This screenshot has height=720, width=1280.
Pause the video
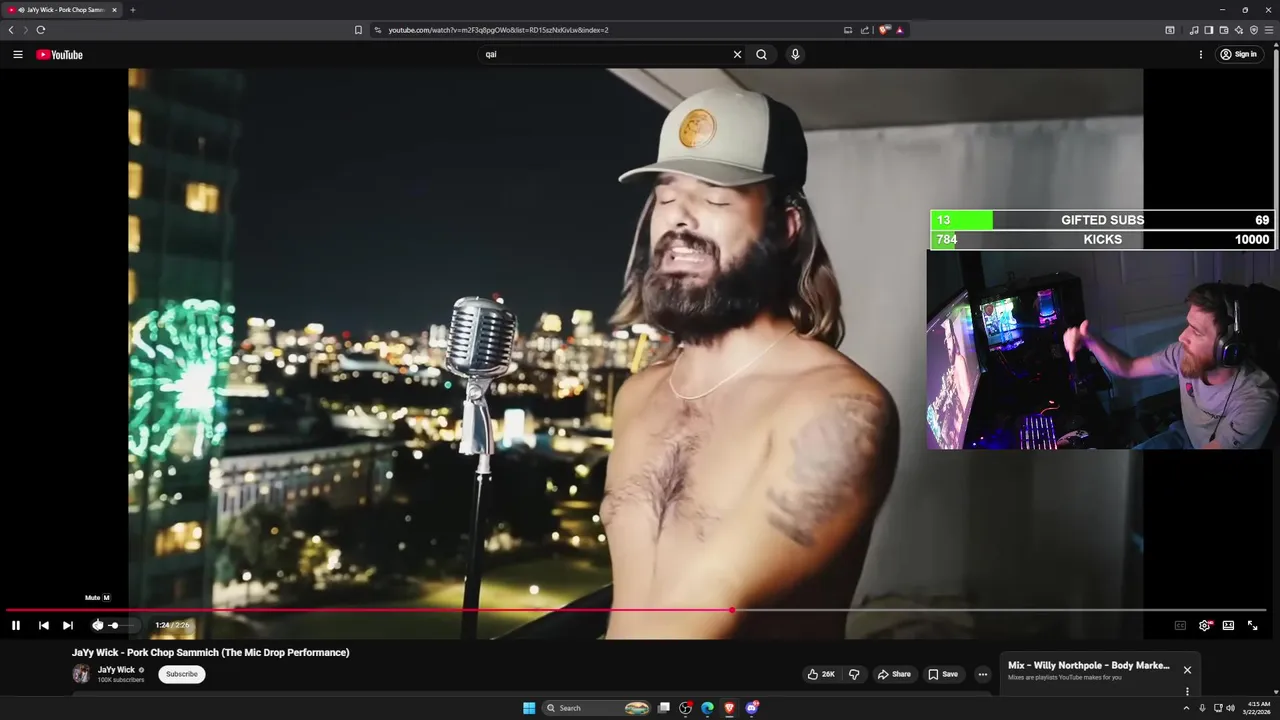coord(16,625)
